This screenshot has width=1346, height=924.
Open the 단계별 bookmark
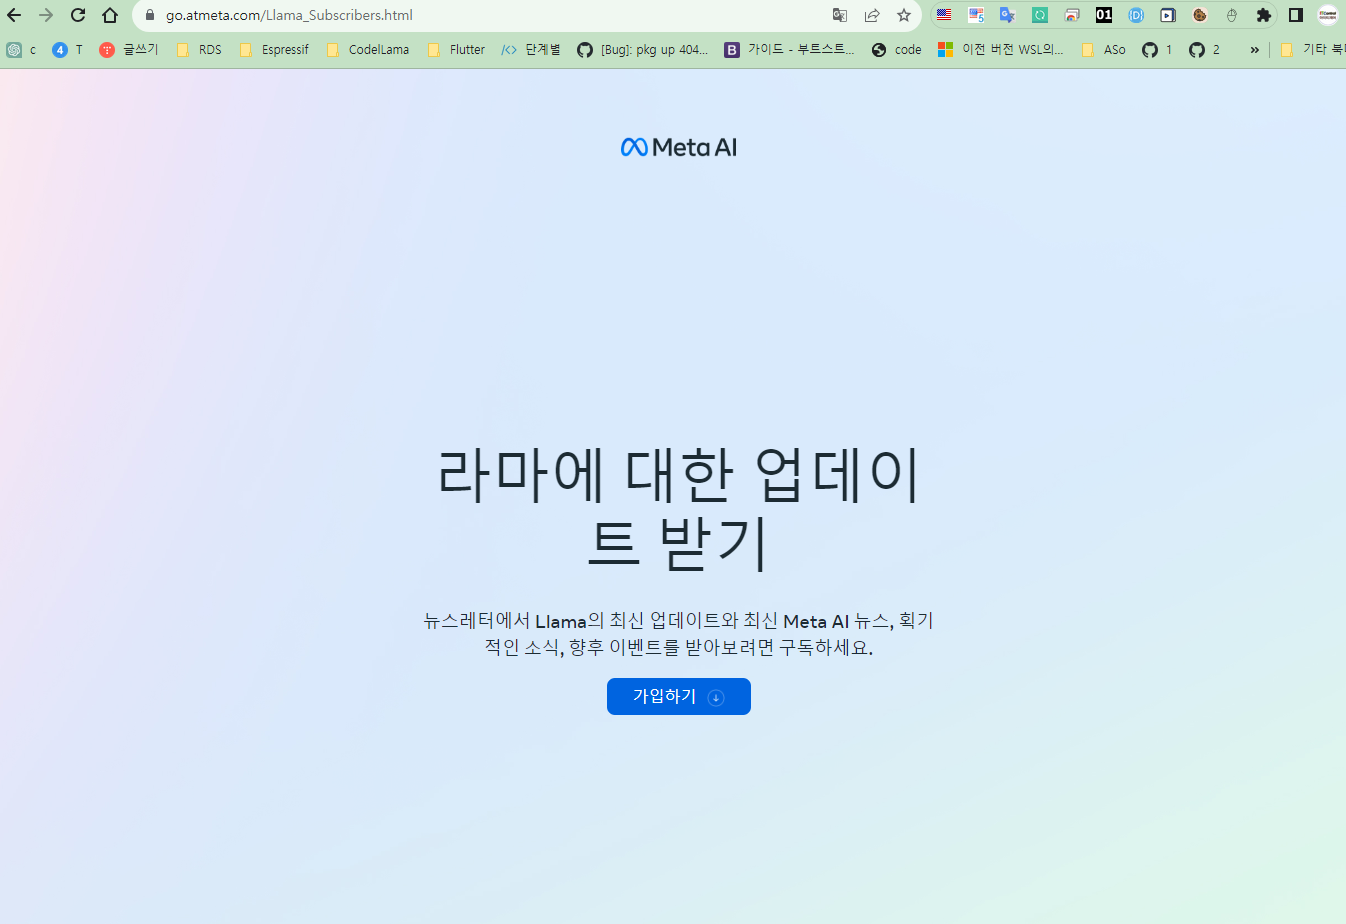[531, 49]
